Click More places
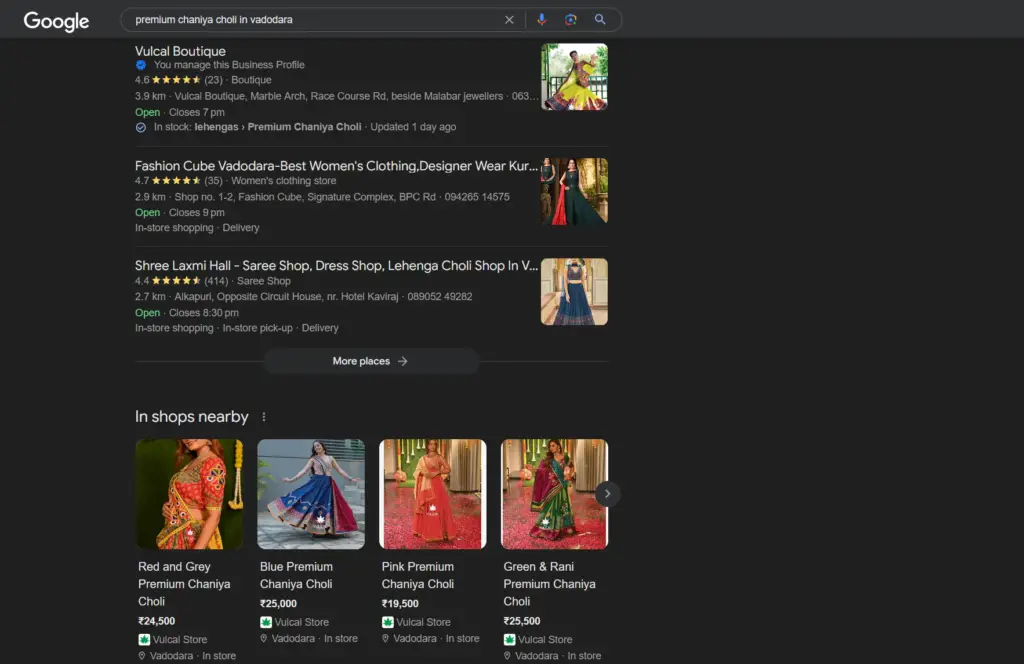1024x664 pixels. point(370,361)
